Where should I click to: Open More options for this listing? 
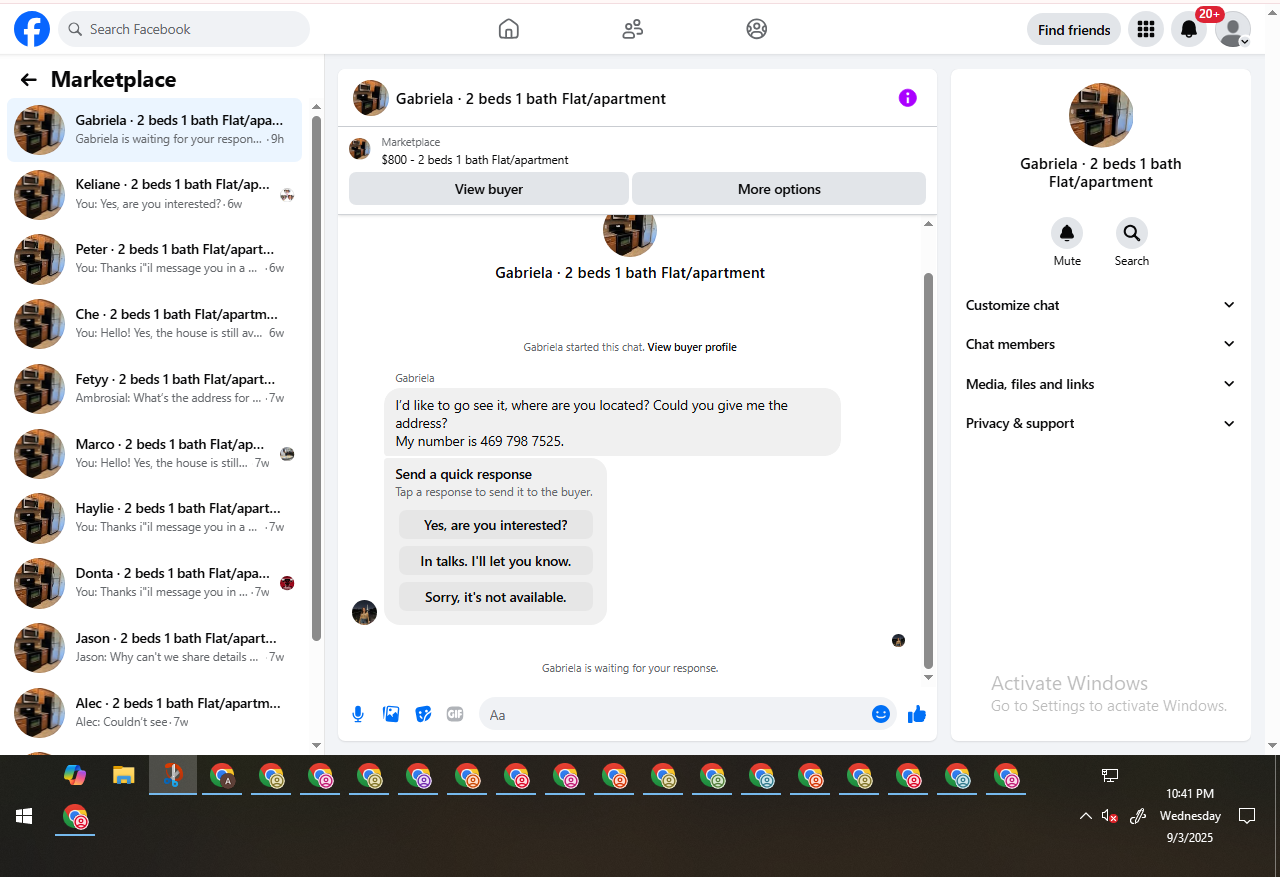(779, 189)
